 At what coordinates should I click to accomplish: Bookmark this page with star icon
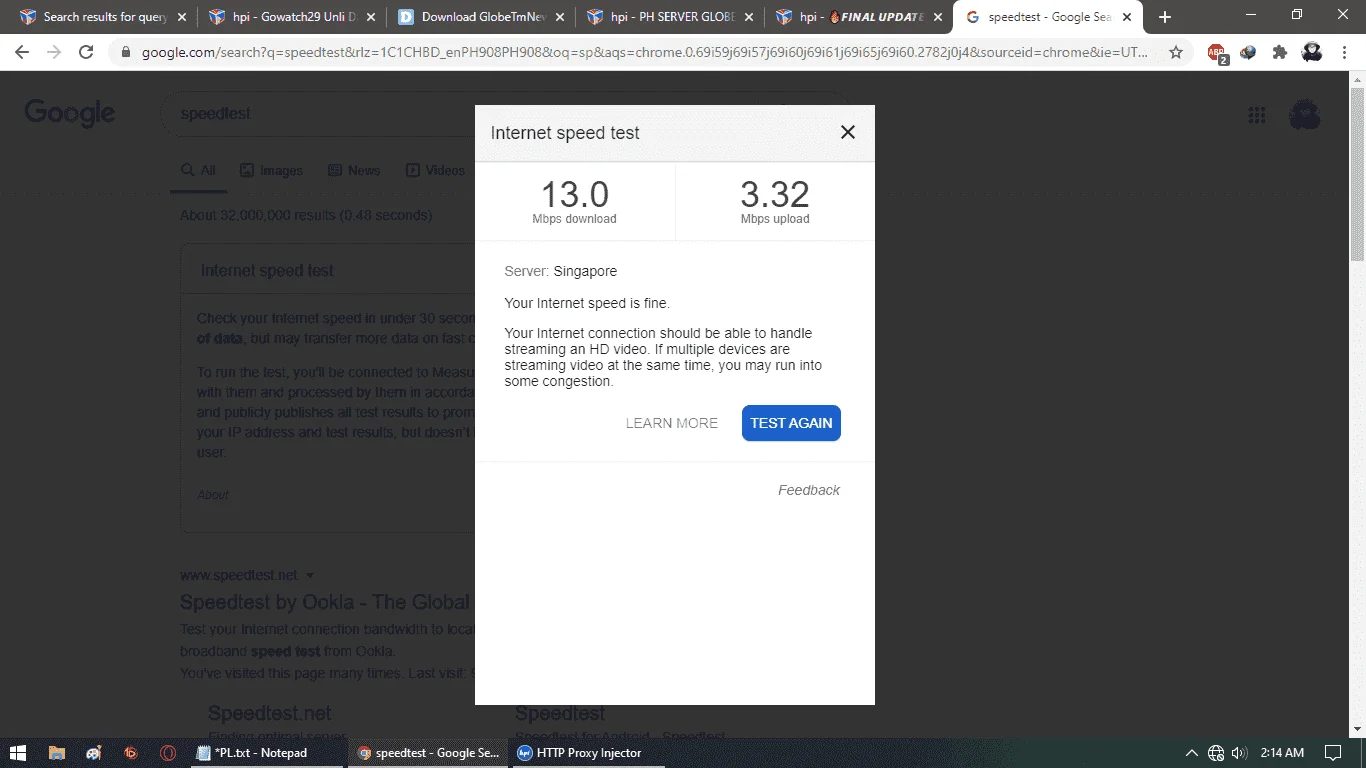[1176, 52]
